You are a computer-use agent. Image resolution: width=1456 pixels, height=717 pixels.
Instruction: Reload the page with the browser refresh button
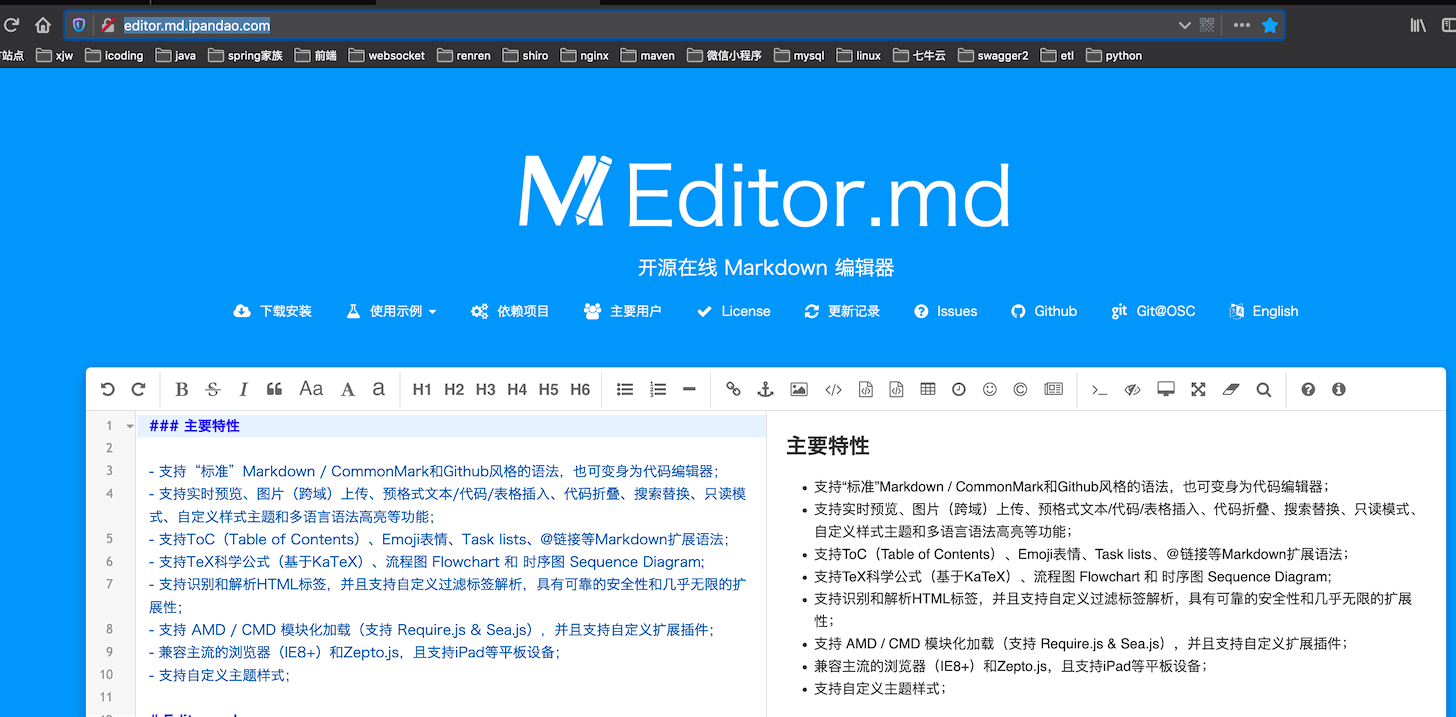[12, 25]
